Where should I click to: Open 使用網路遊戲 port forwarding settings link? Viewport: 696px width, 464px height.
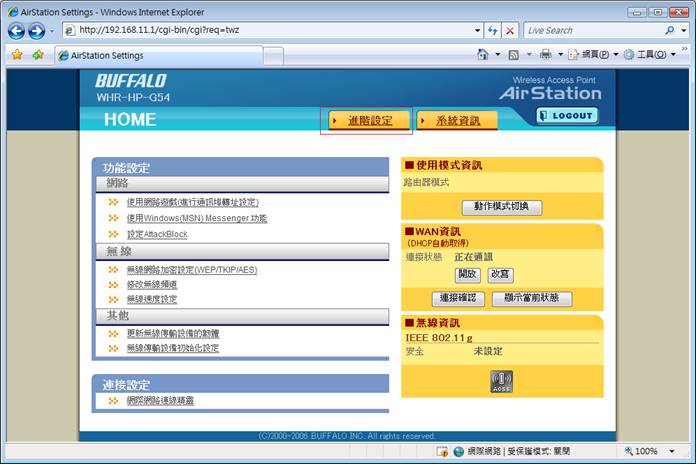(193, 202)
